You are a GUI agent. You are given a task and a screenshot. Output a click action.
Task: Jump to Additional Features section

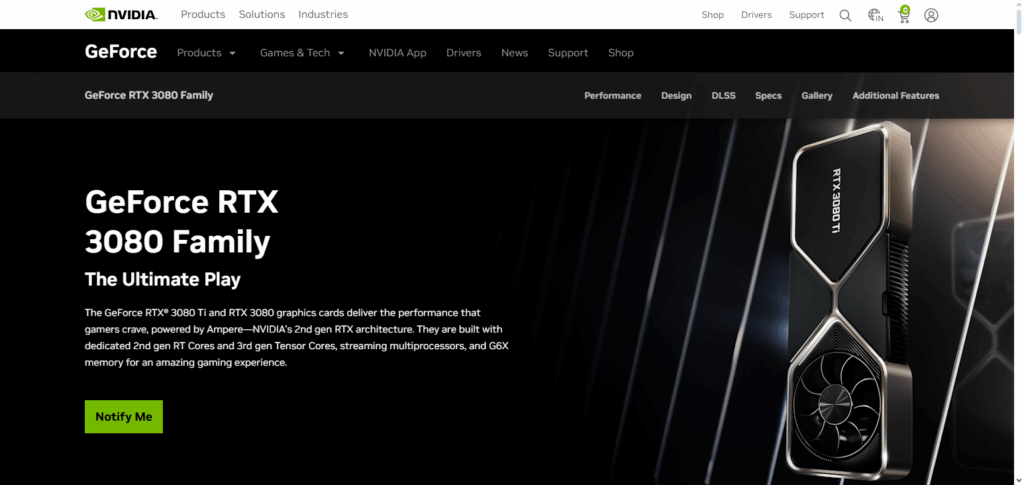point(896,95)
